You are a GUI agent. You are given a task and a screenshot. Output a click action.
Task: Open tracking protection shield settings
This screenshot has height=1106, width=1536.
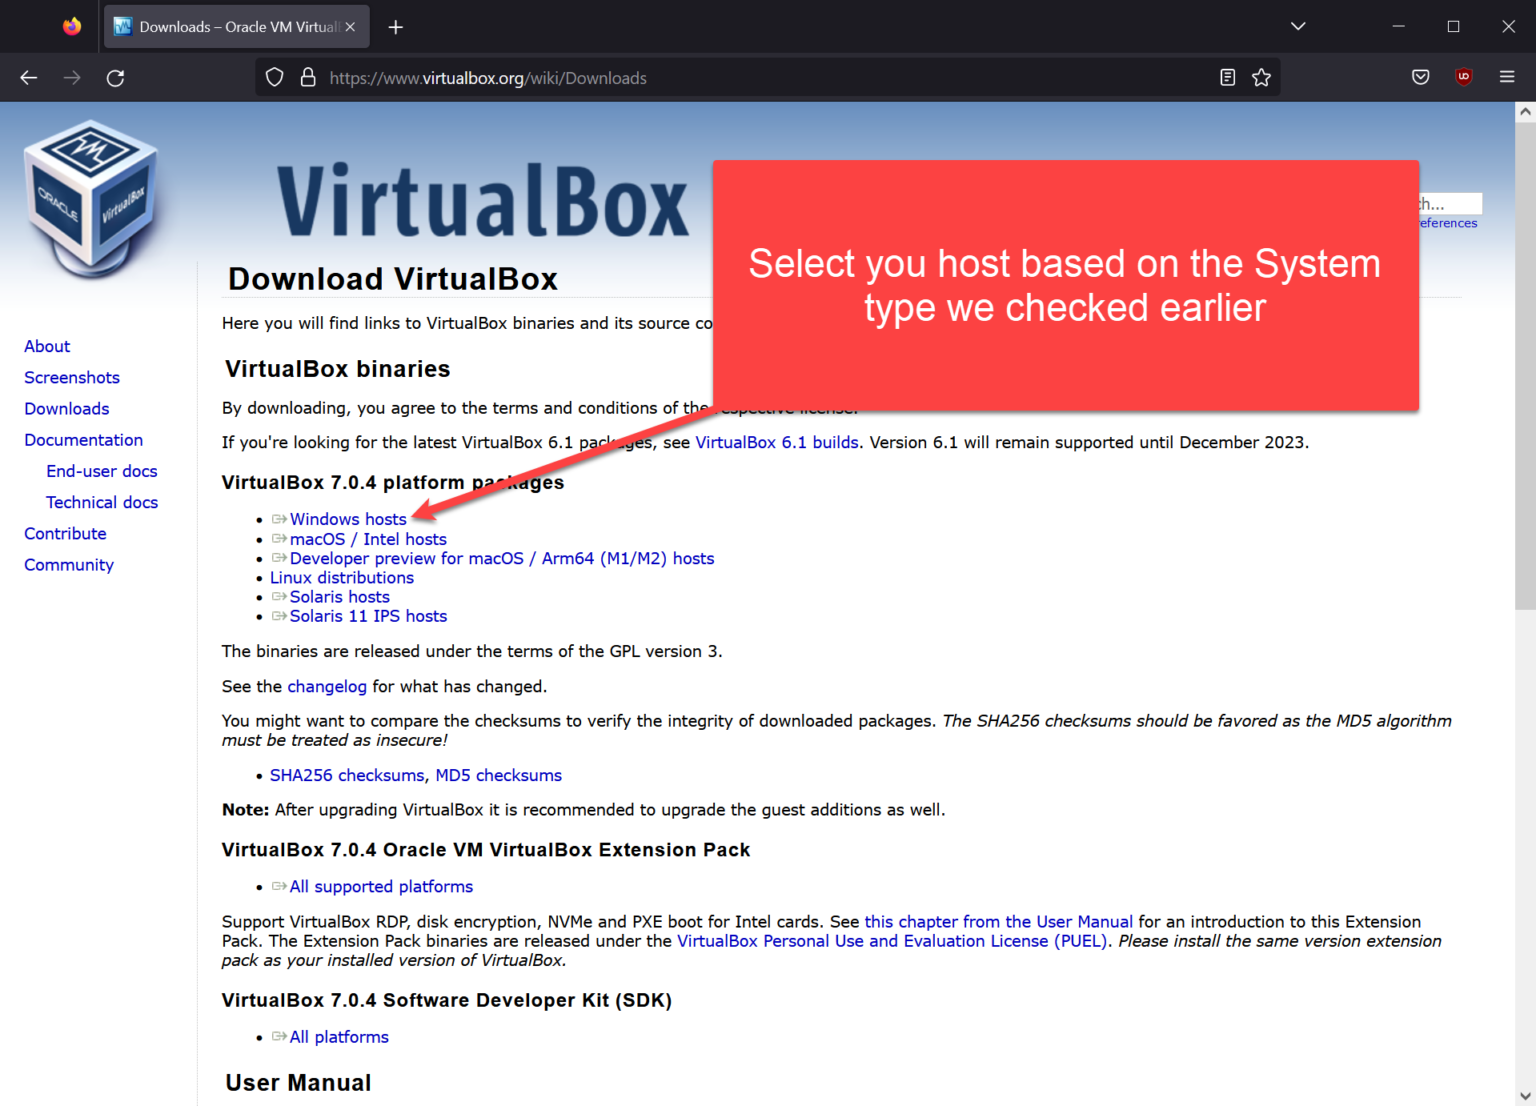tap(273, 77)
